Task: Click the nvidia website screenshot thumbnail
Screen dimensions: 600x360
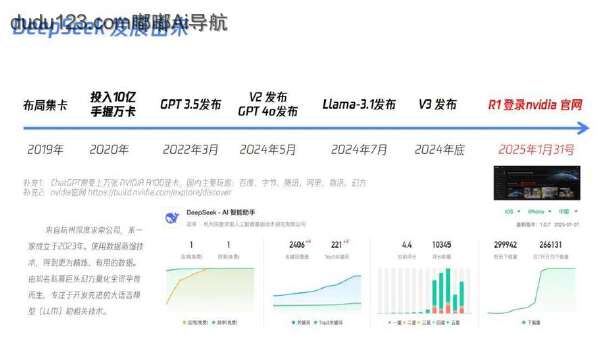Action: [537, 183]
